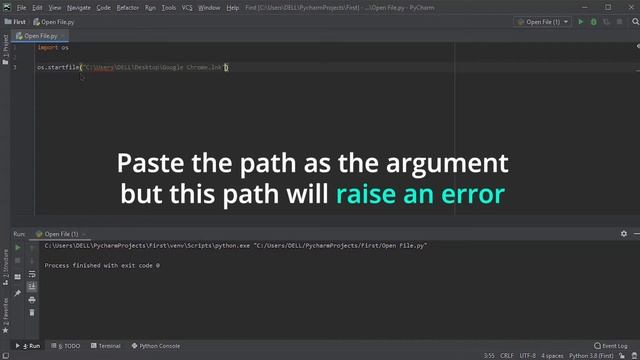This screenshot has width=640, height=360.
Task: Click the favorites star icon in left sidebar
Action: click(5, 330)
